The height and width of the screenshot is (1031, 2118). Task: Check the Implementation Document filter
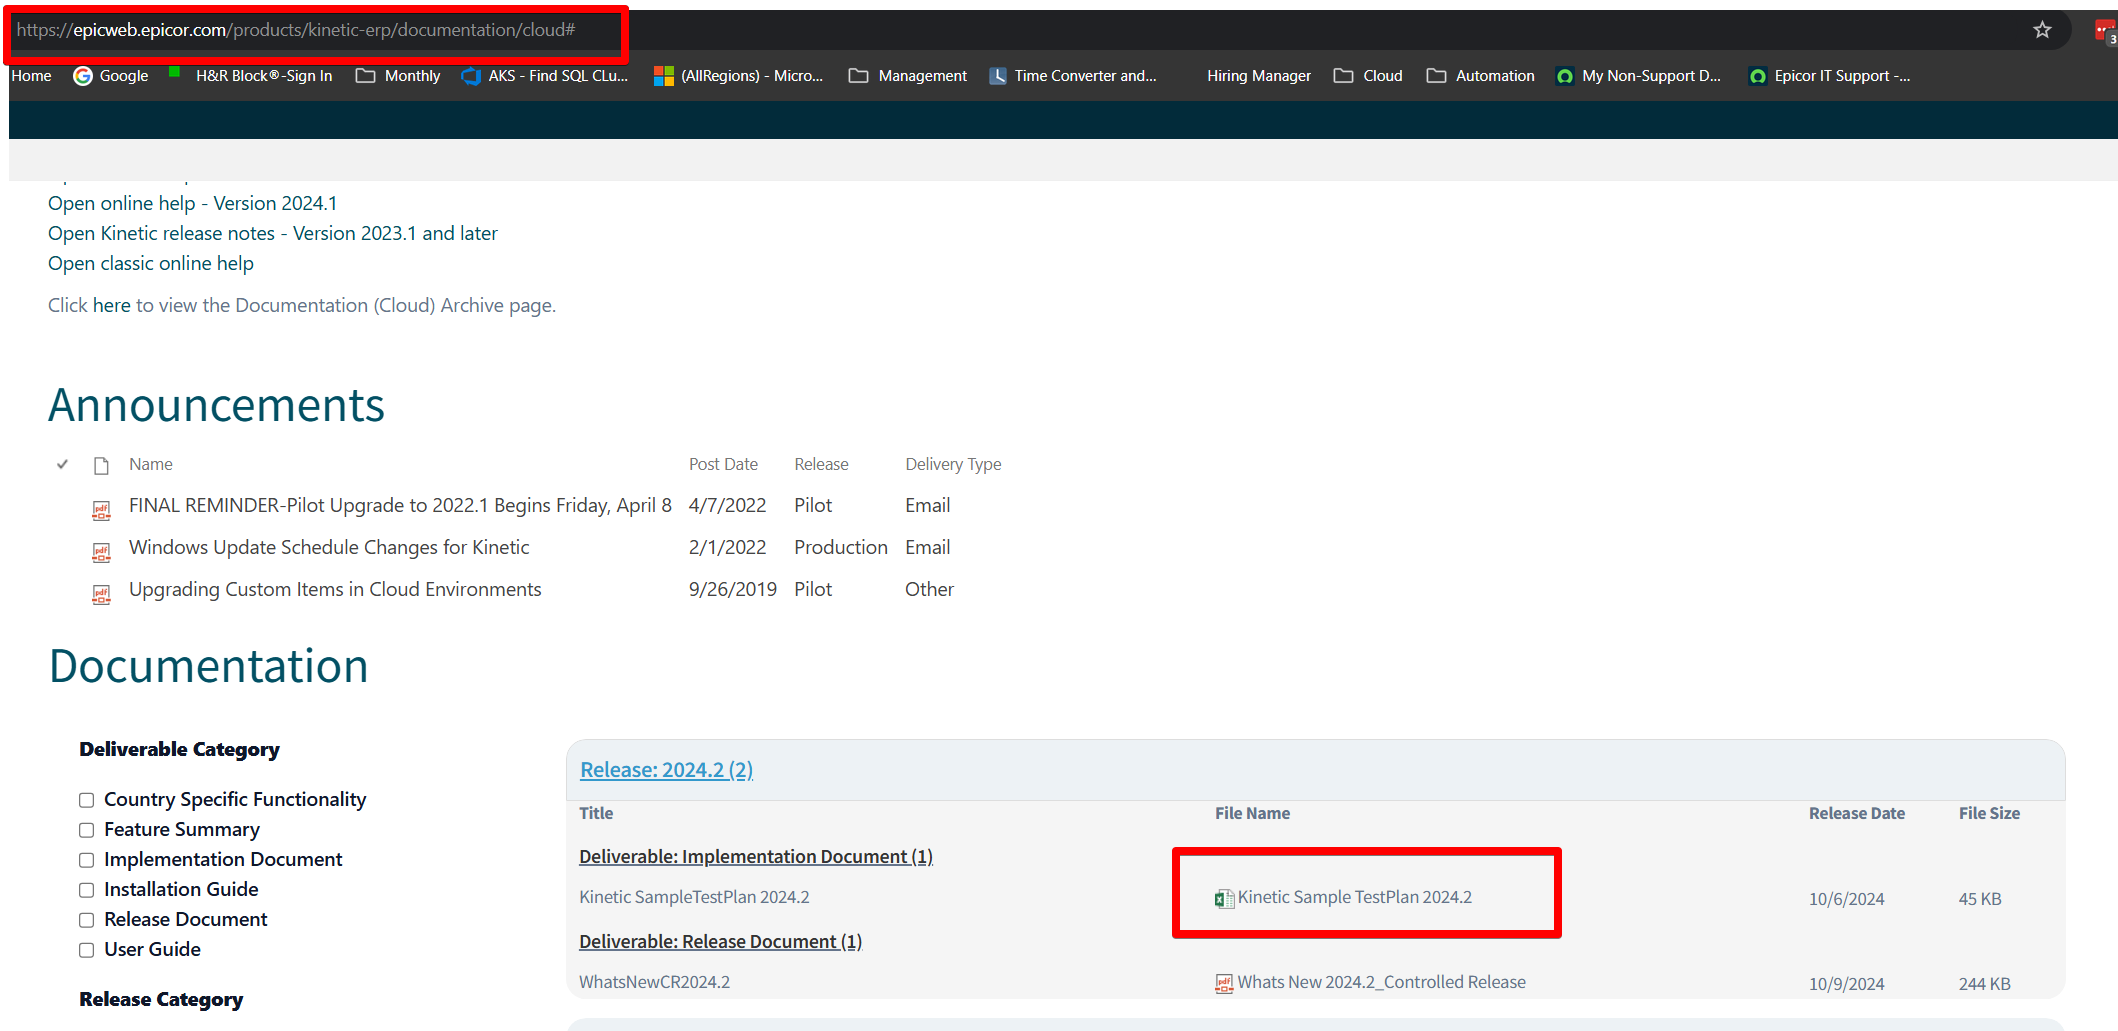coord(87,860)
